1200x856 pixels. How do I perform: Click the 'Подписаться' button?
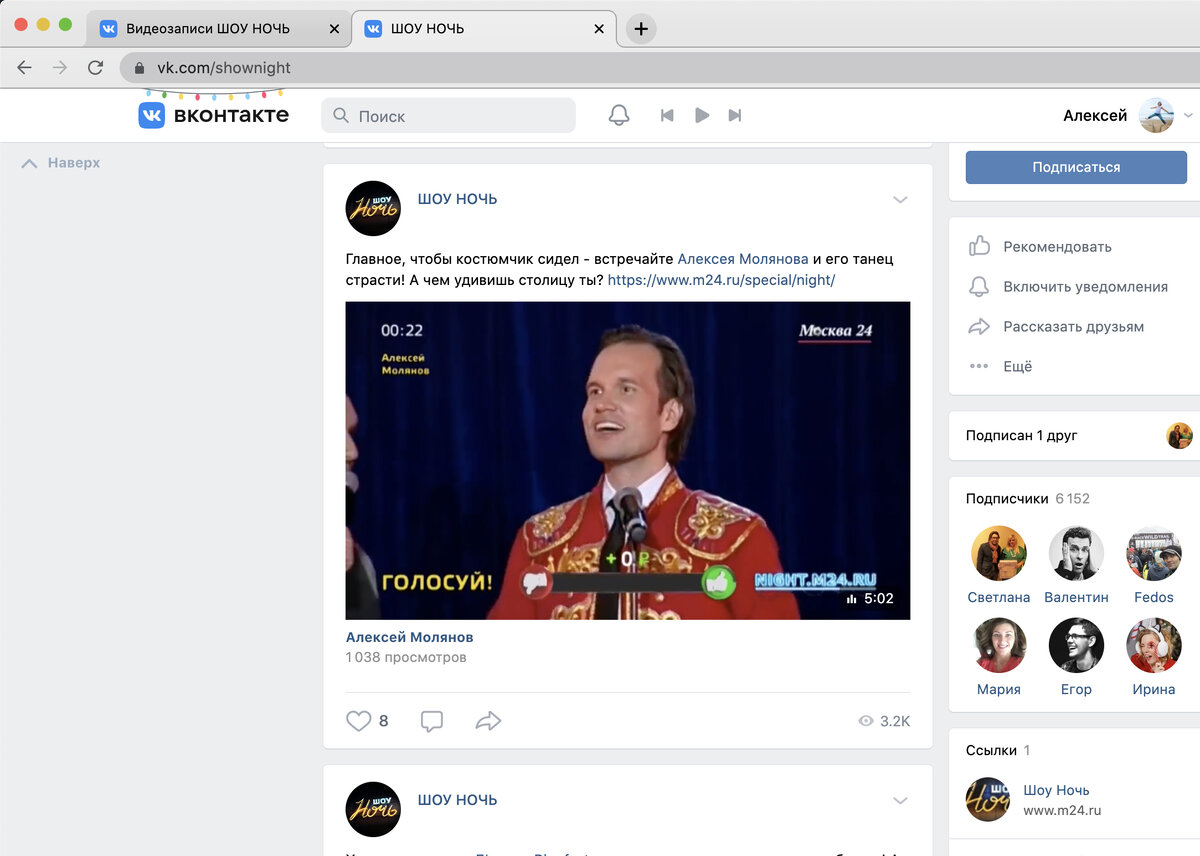pyautogui.click(x=1076, y=167)
